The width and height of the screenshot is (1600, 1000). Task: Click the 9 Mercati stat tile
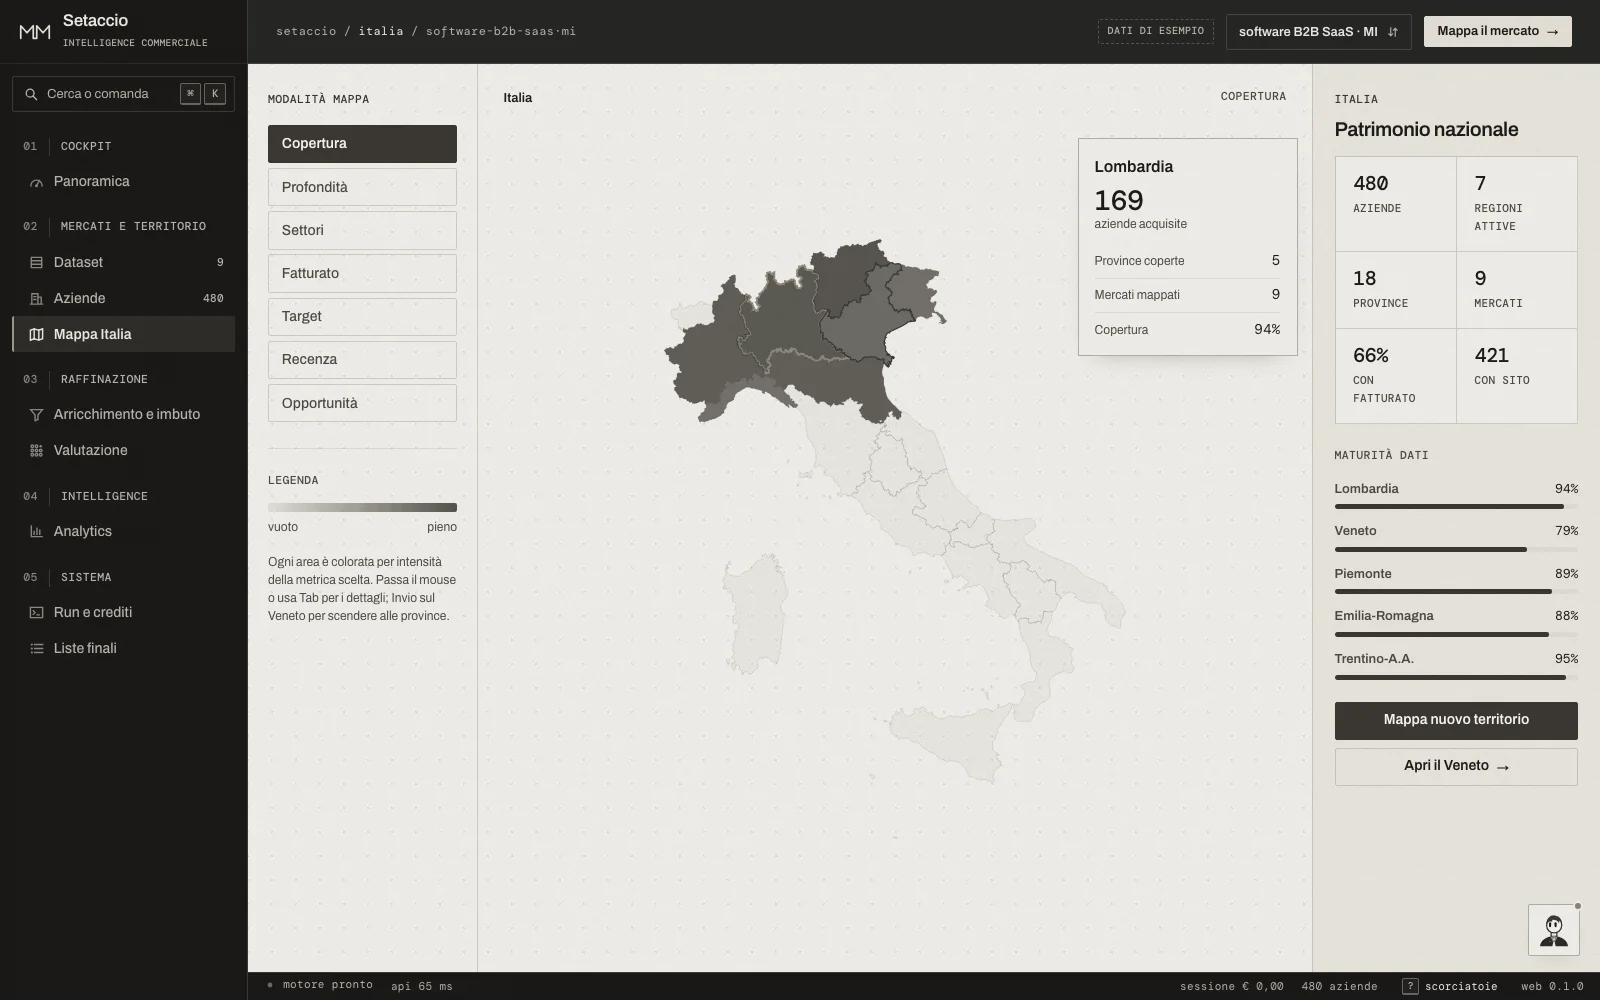(1517, 290)
